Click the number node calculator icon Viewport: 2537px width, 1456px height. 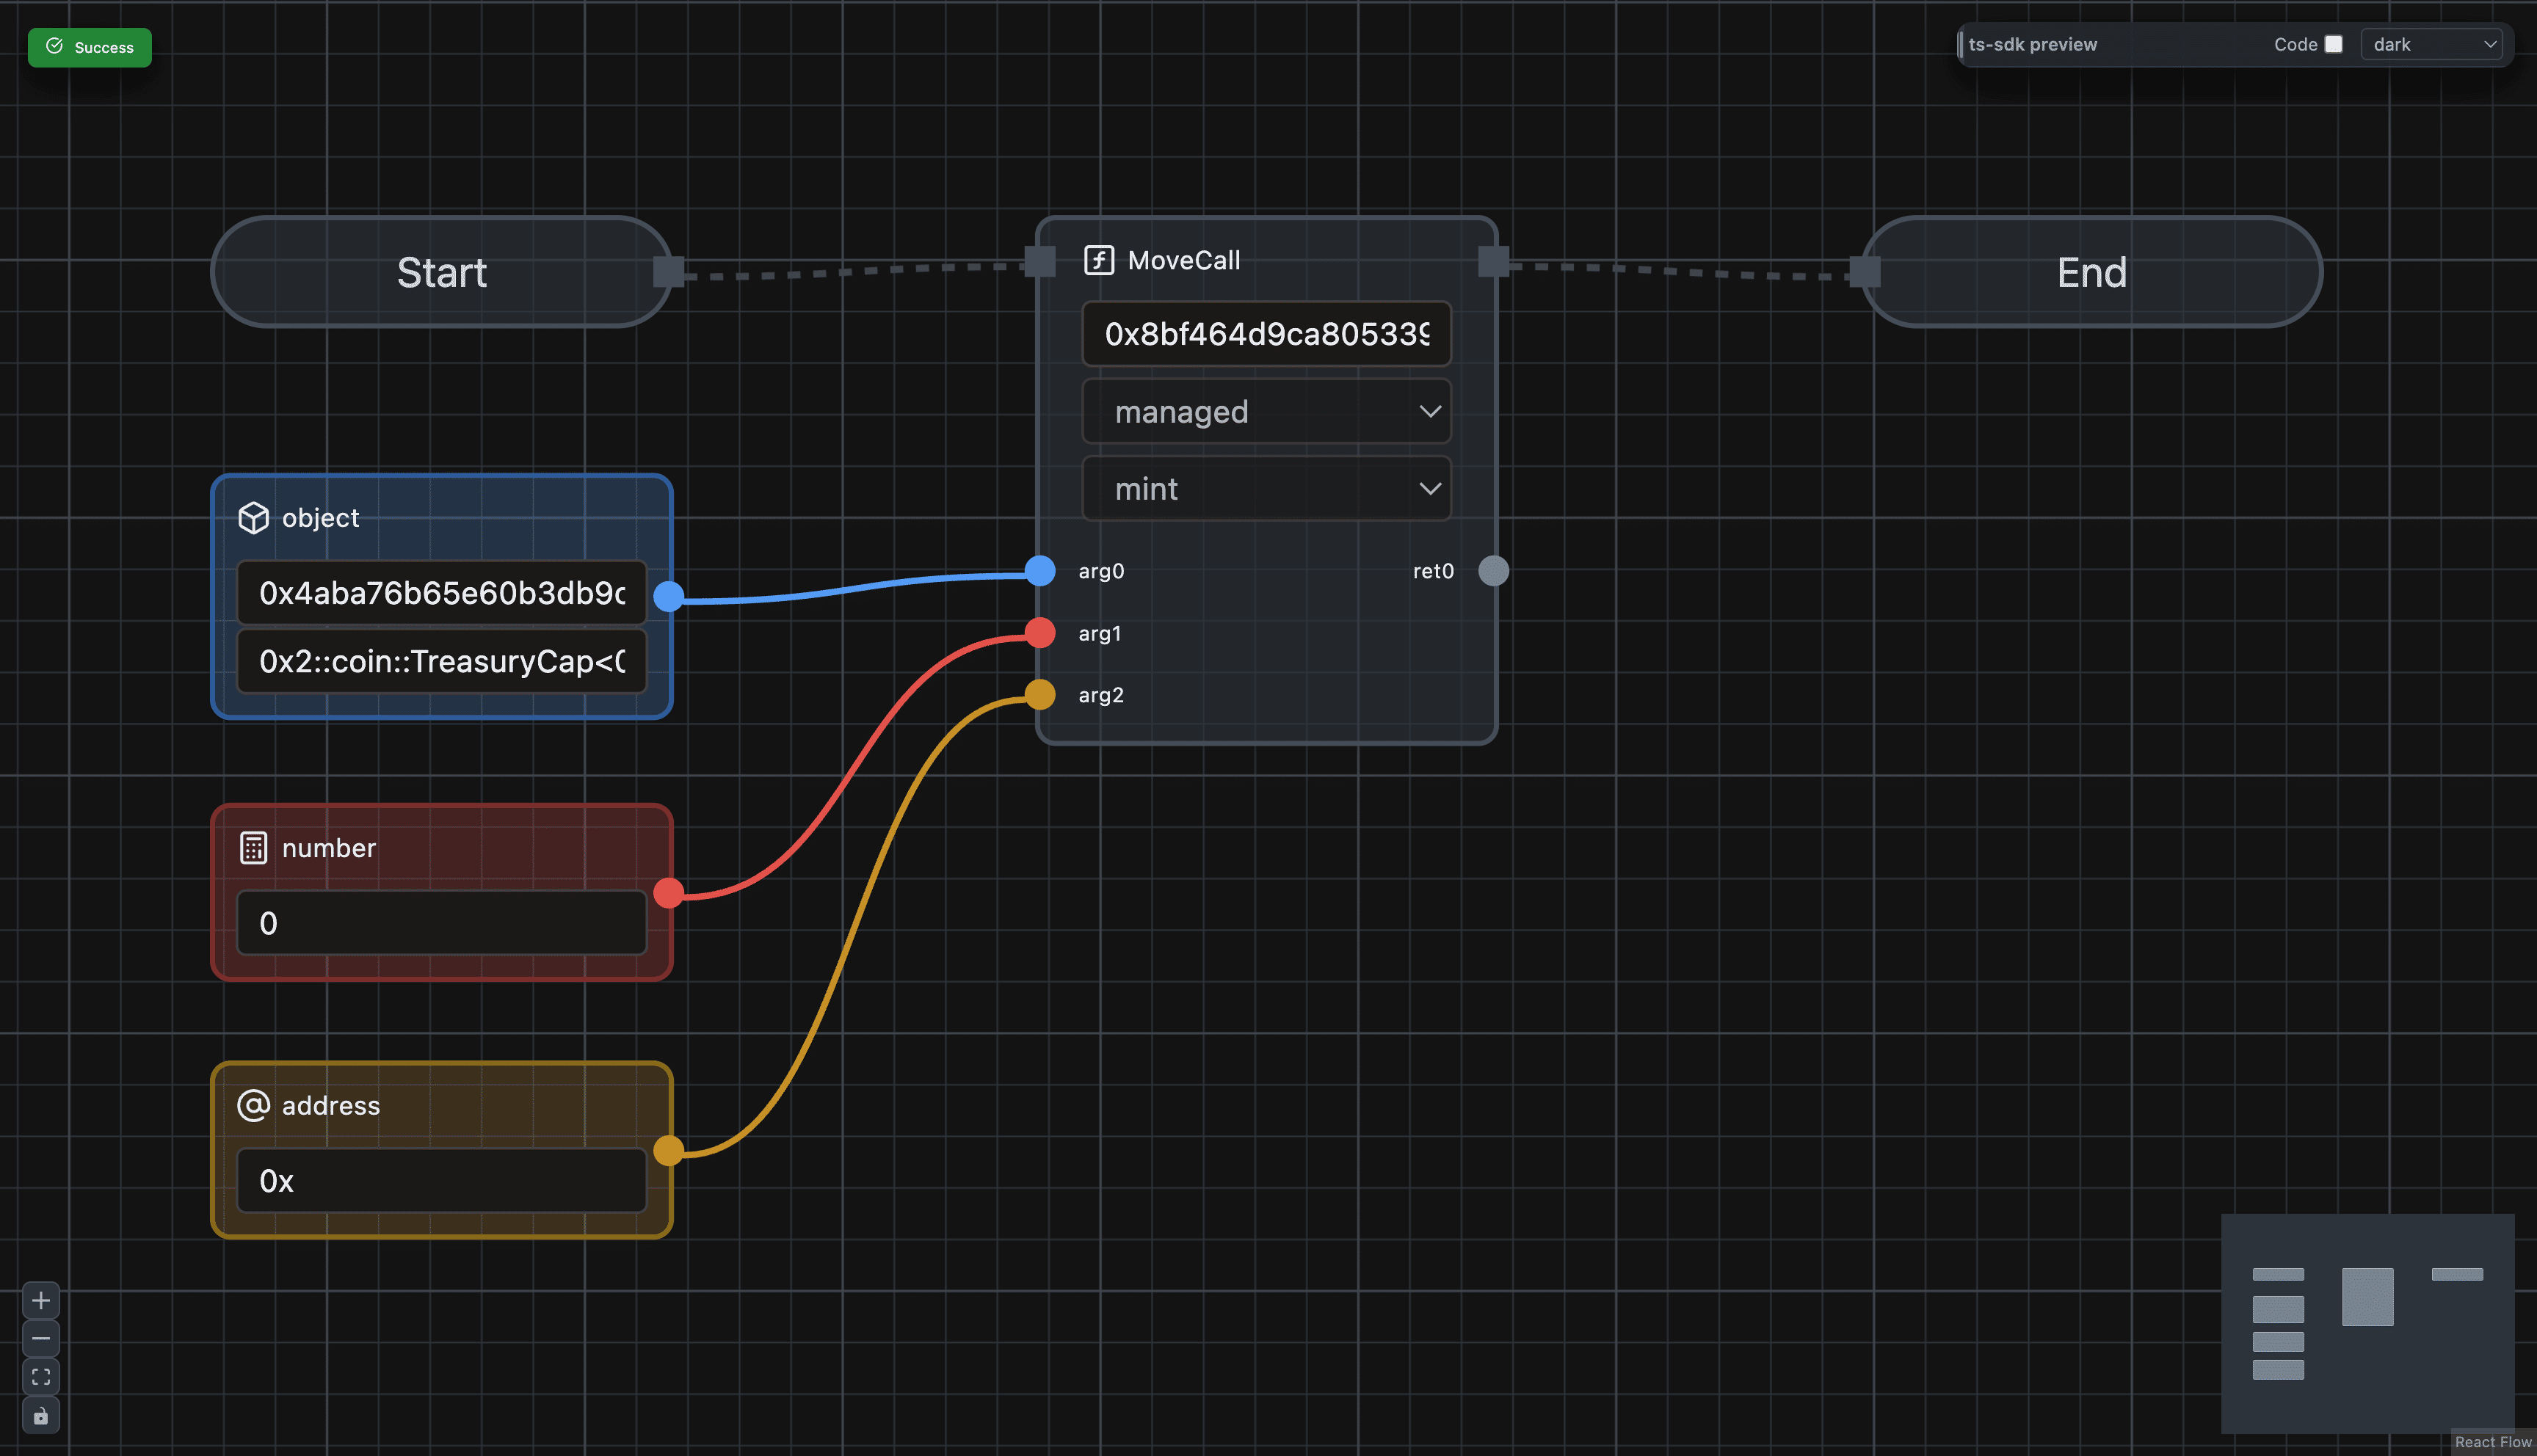coord(253,848)
